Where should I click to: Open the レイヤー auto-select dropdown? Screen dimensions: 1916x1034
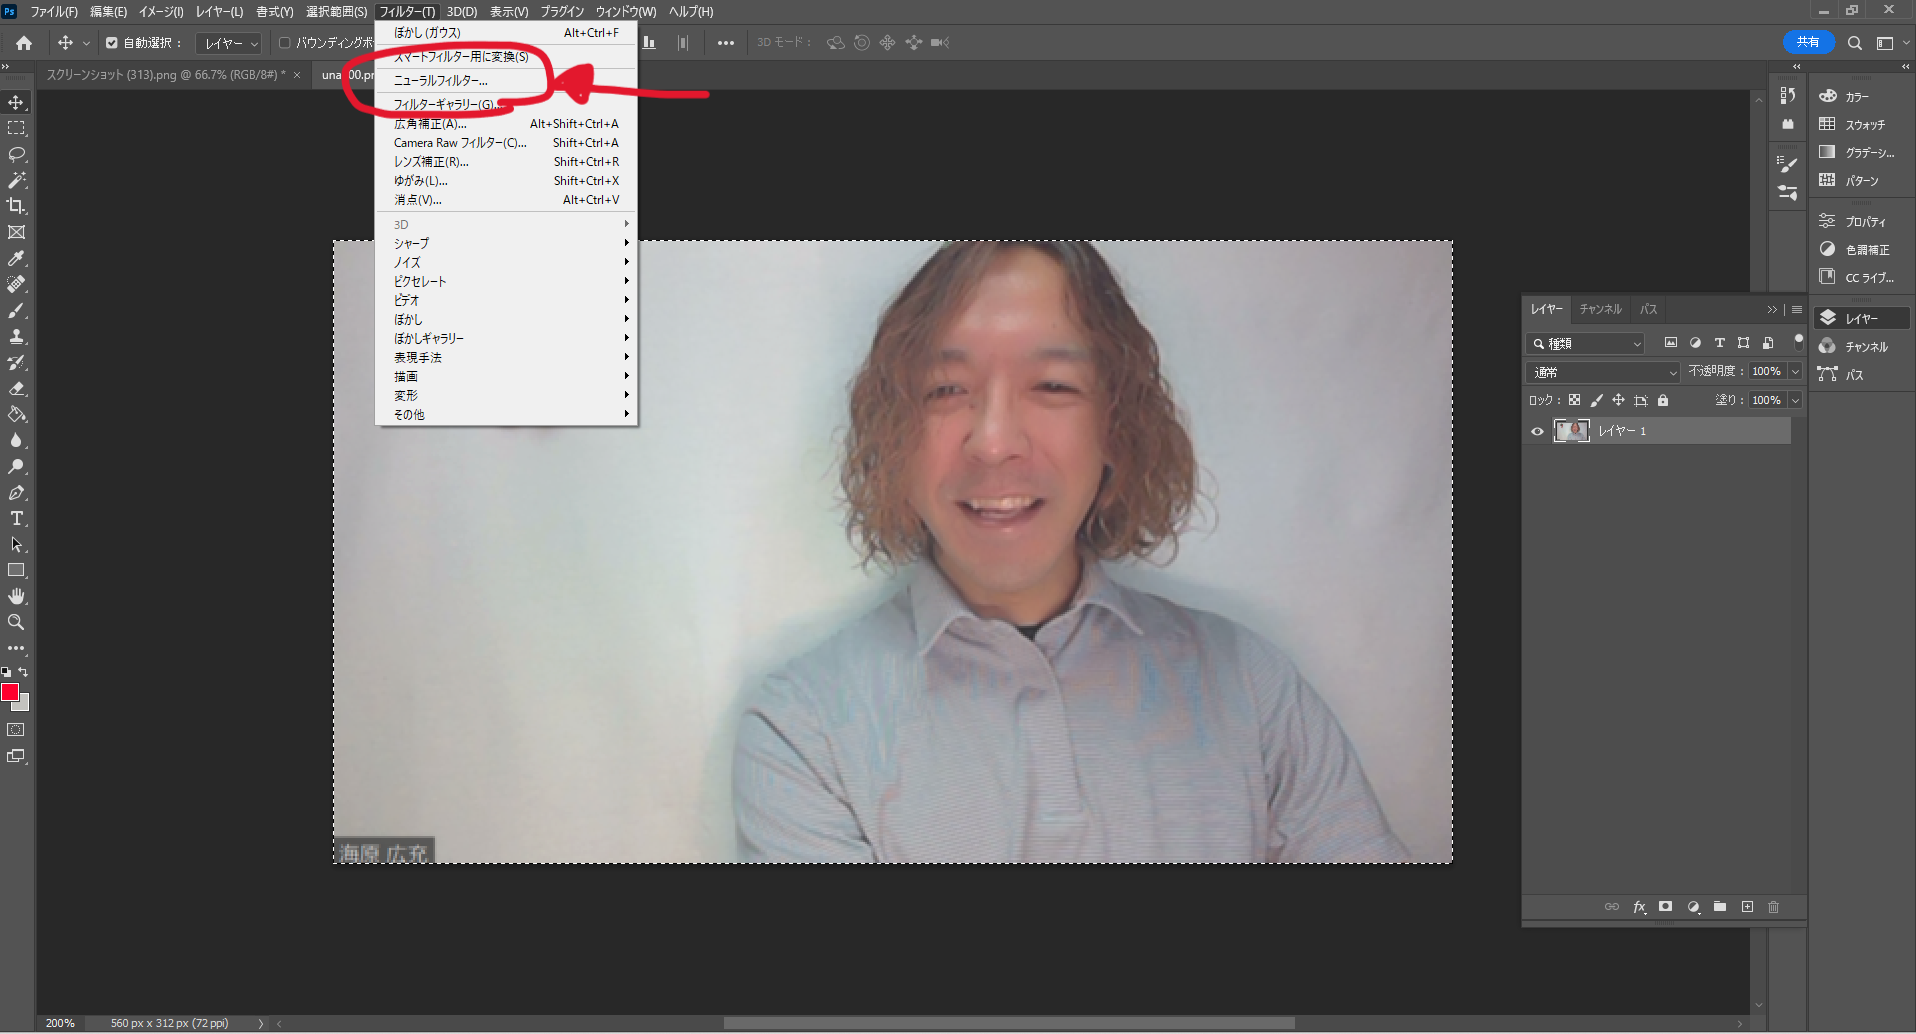[x=229, y=43]
